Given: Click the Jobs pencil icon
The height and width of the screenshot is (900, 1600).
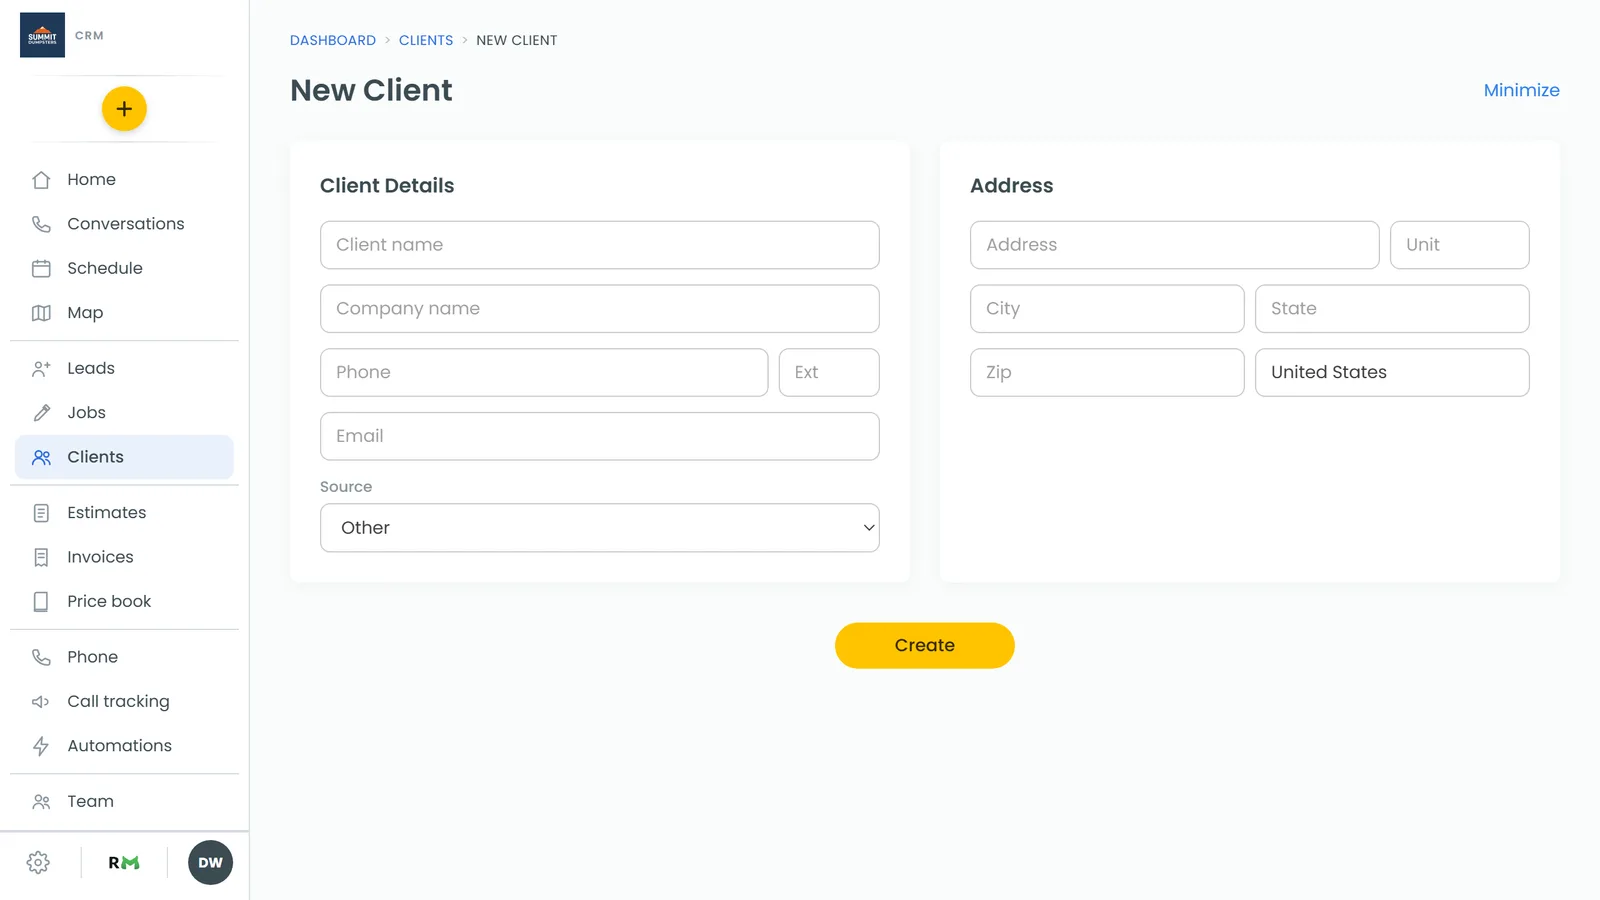Looking at the screenshot, I should tap(41, 413).
